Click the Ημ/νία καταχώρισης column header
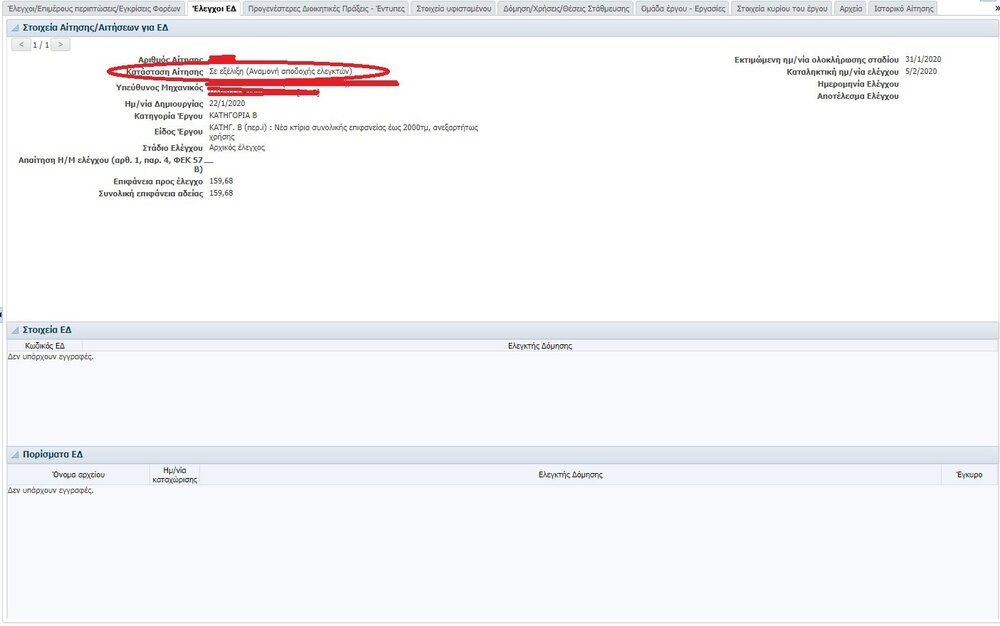 pyautogui.click(x=173, y=474)
